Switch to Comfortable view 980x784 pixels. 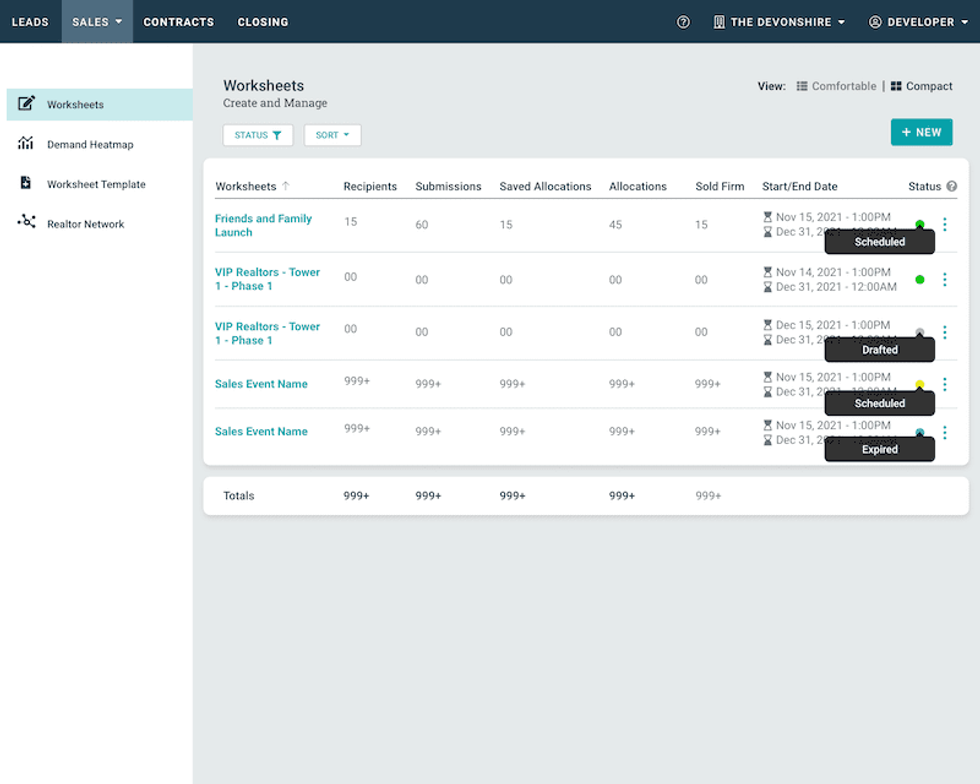[836, 86]
